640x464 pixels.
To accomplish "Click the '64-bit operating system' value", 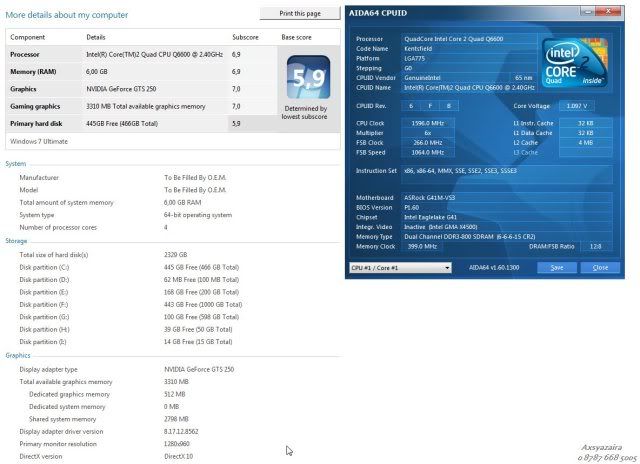I will [198, 215].
